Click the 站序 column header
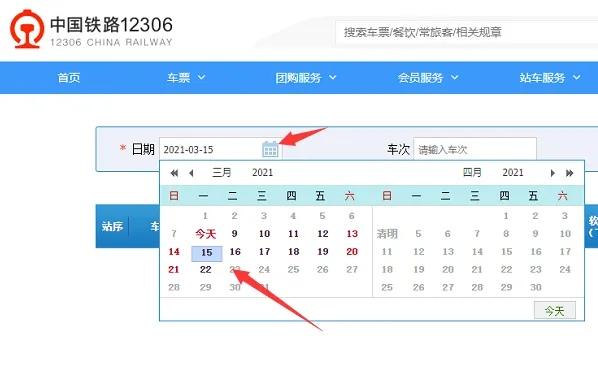The width and height of the screenshot is (598, 372). pyautogui.click(x=112, y=226)
